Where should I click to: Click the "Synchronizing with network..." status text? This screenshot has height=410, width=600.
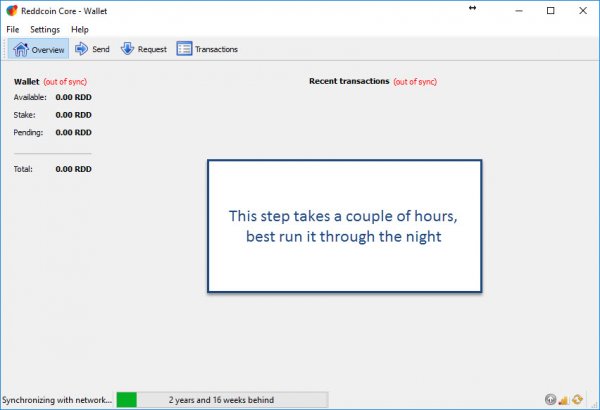point(57,400)
